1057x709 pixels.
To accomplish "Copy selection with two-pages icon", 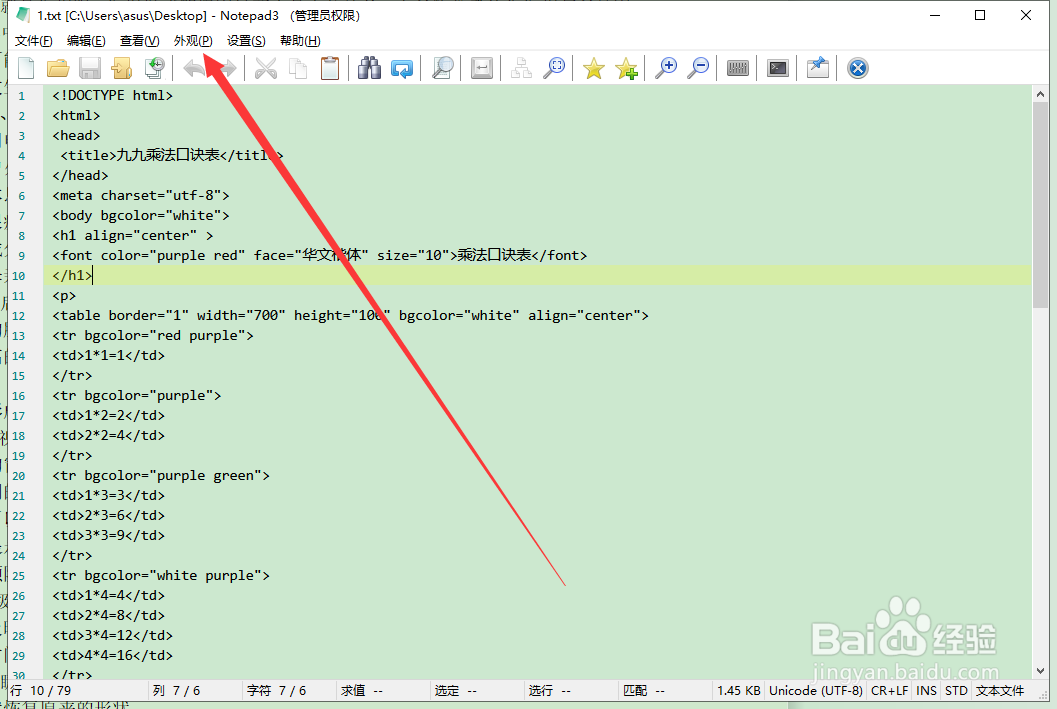I will [298, 68].
